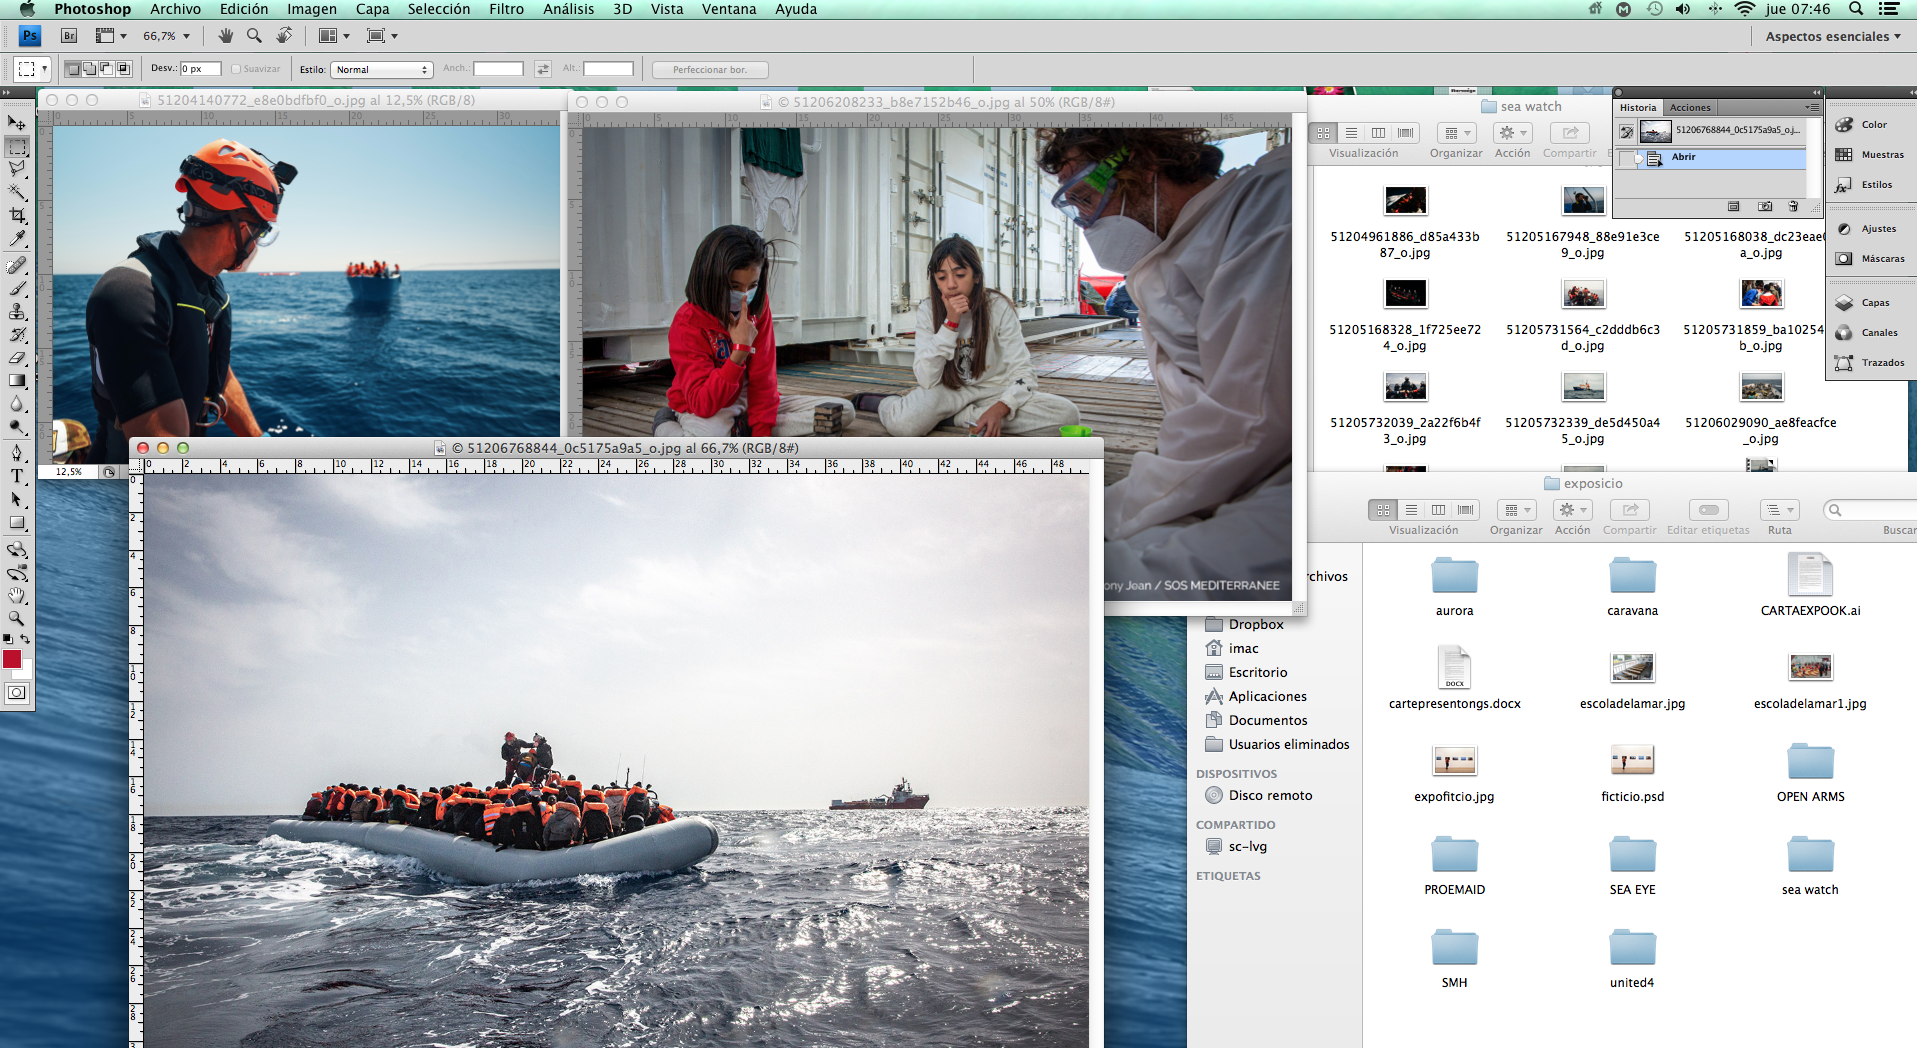Set history brush source for the snapshot

click(x=1626, y=131)
